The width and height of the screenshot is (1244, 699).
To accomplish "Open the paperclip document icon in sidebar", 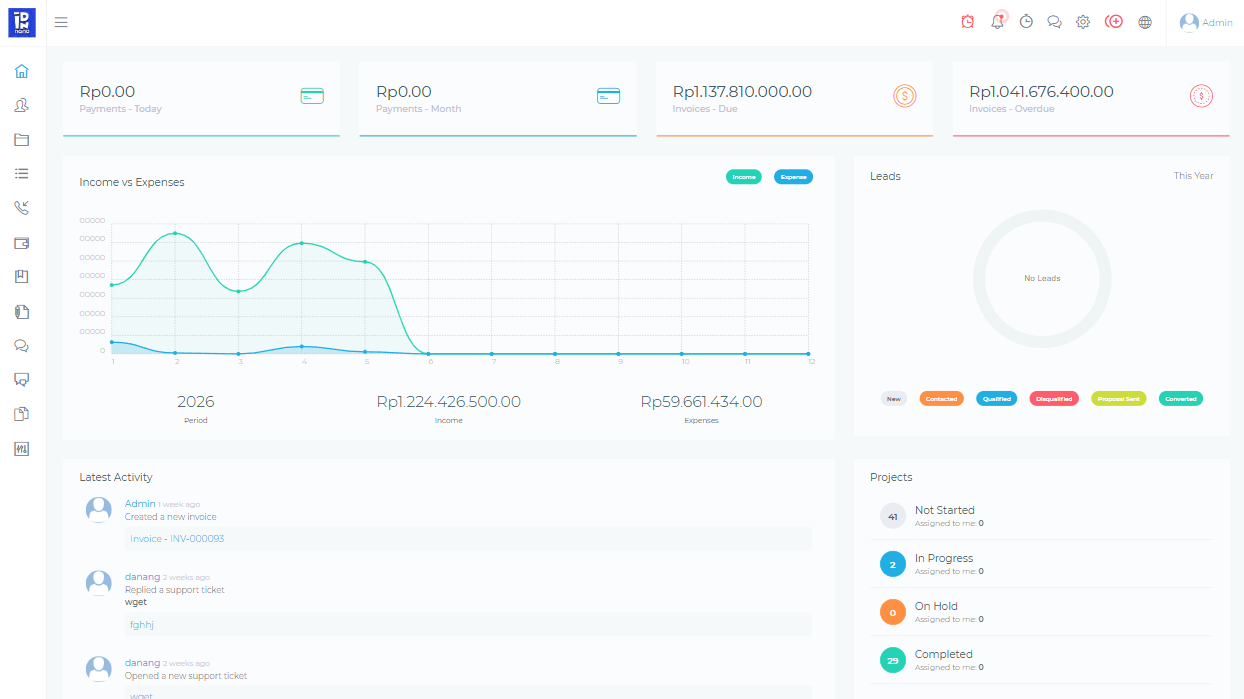I will point(22,312).
